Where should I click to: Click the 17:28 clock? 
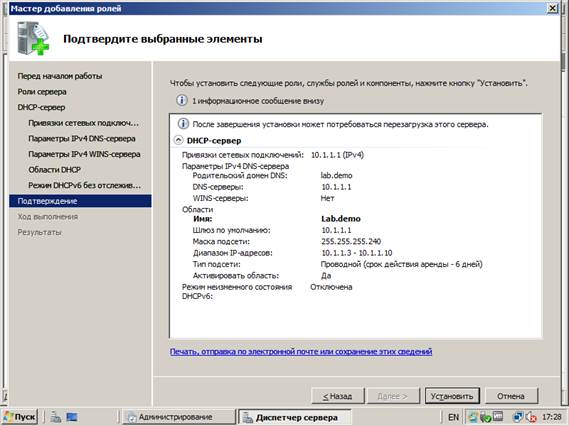click(x=552, y=417)
